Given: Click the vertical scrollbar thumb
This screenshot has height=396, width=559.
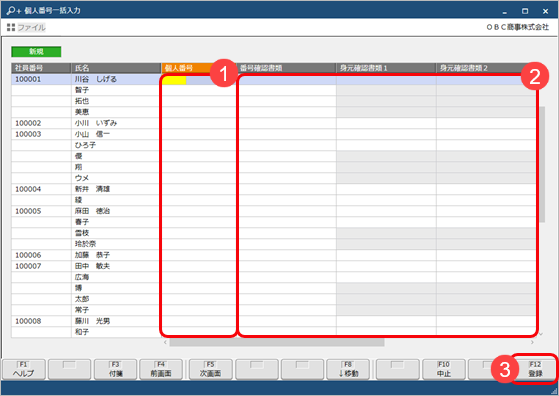Looking at the screenshot, I should click(x=542, y=164).
